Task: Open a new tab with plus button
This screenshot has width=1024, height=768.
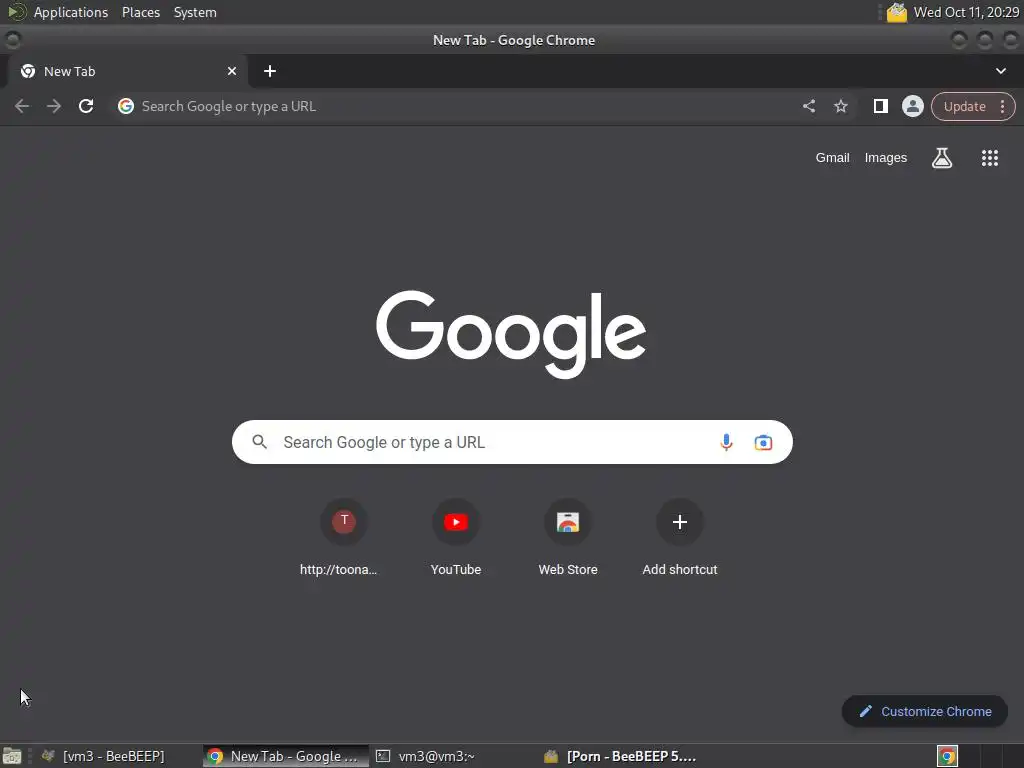Action: click(x=270, y=71)
